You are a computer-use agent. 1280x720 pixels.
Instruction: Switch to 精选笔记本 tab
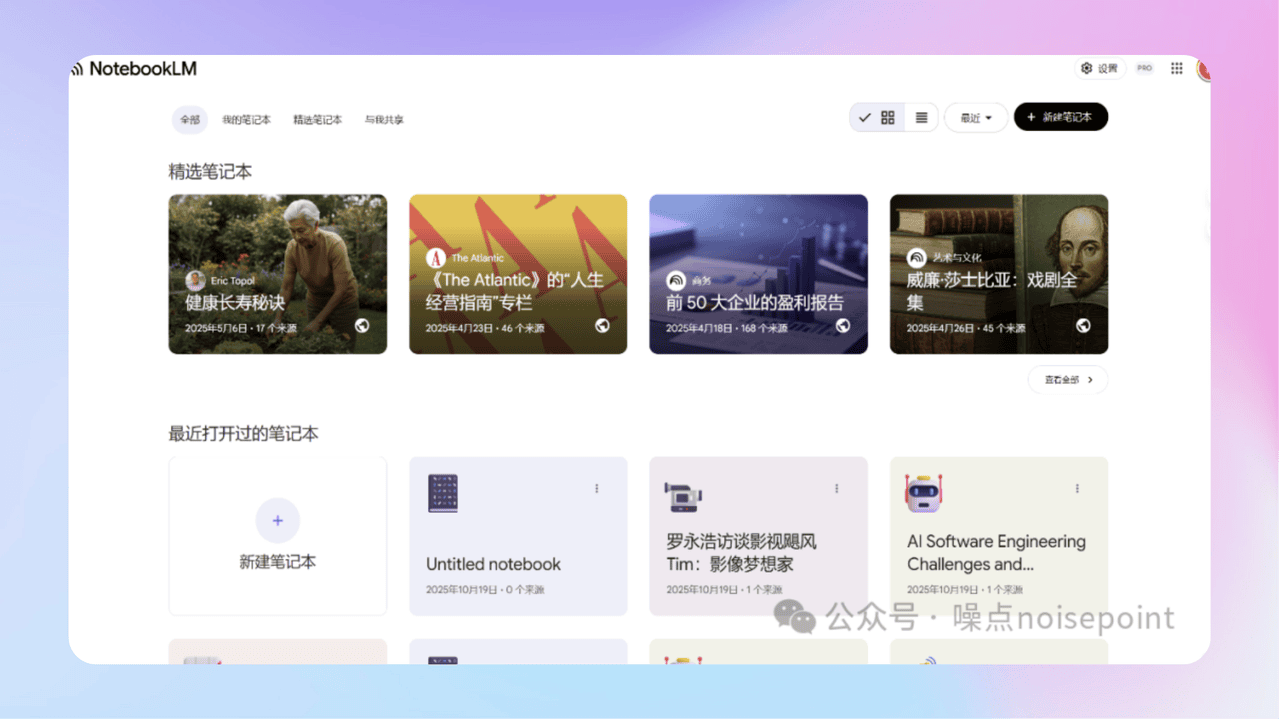click(x=317, y=119)
